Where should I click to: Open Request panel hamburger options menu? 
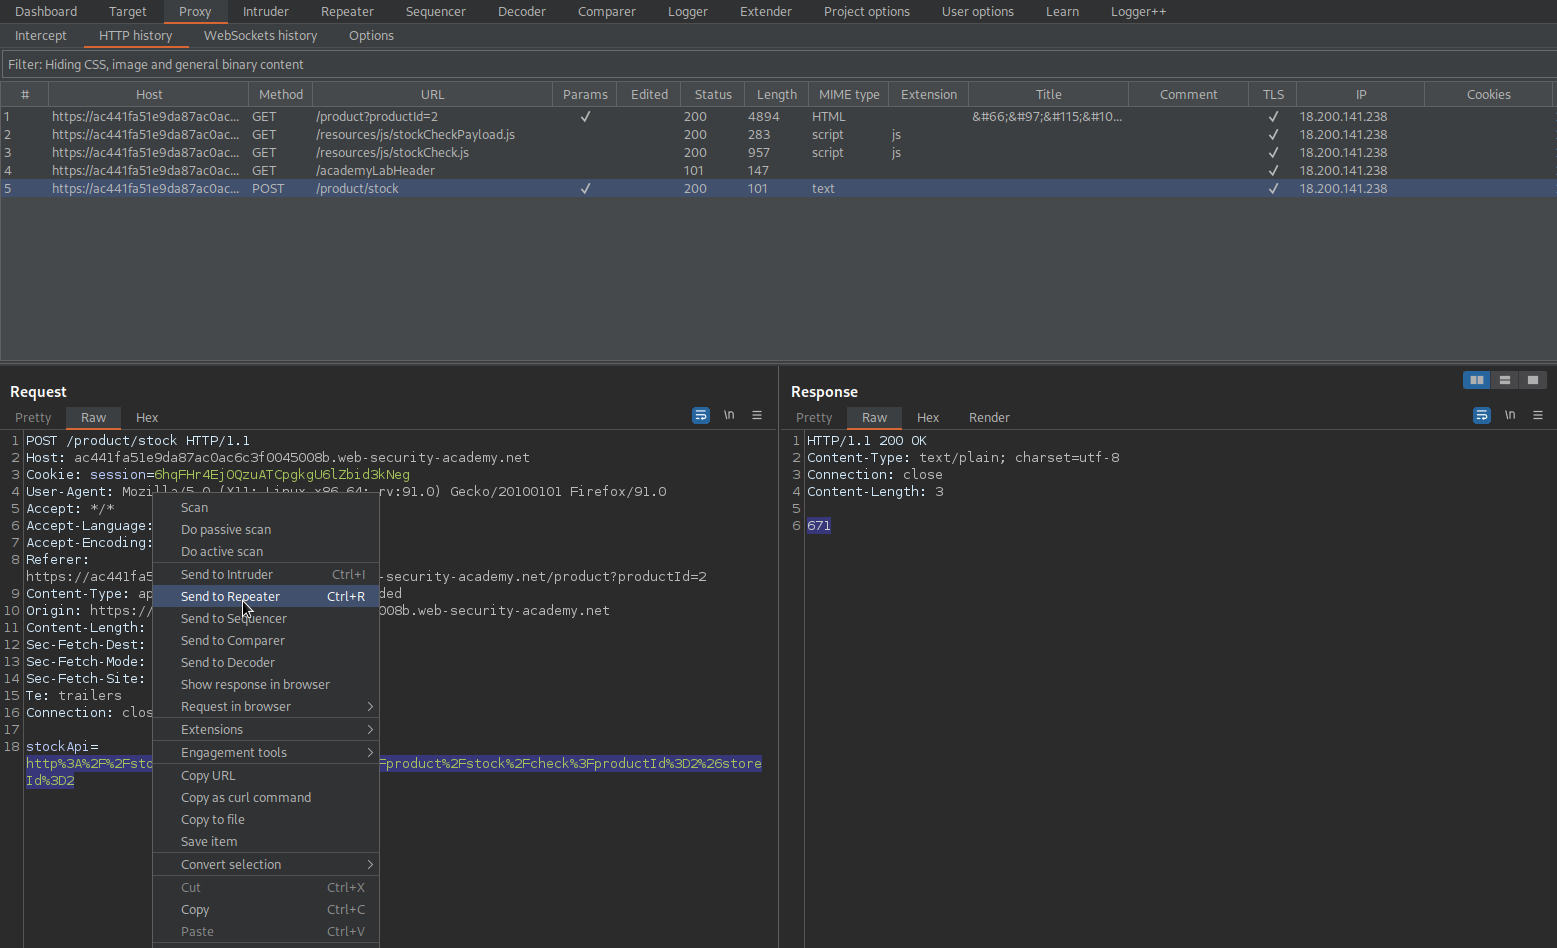coord(757,415)
